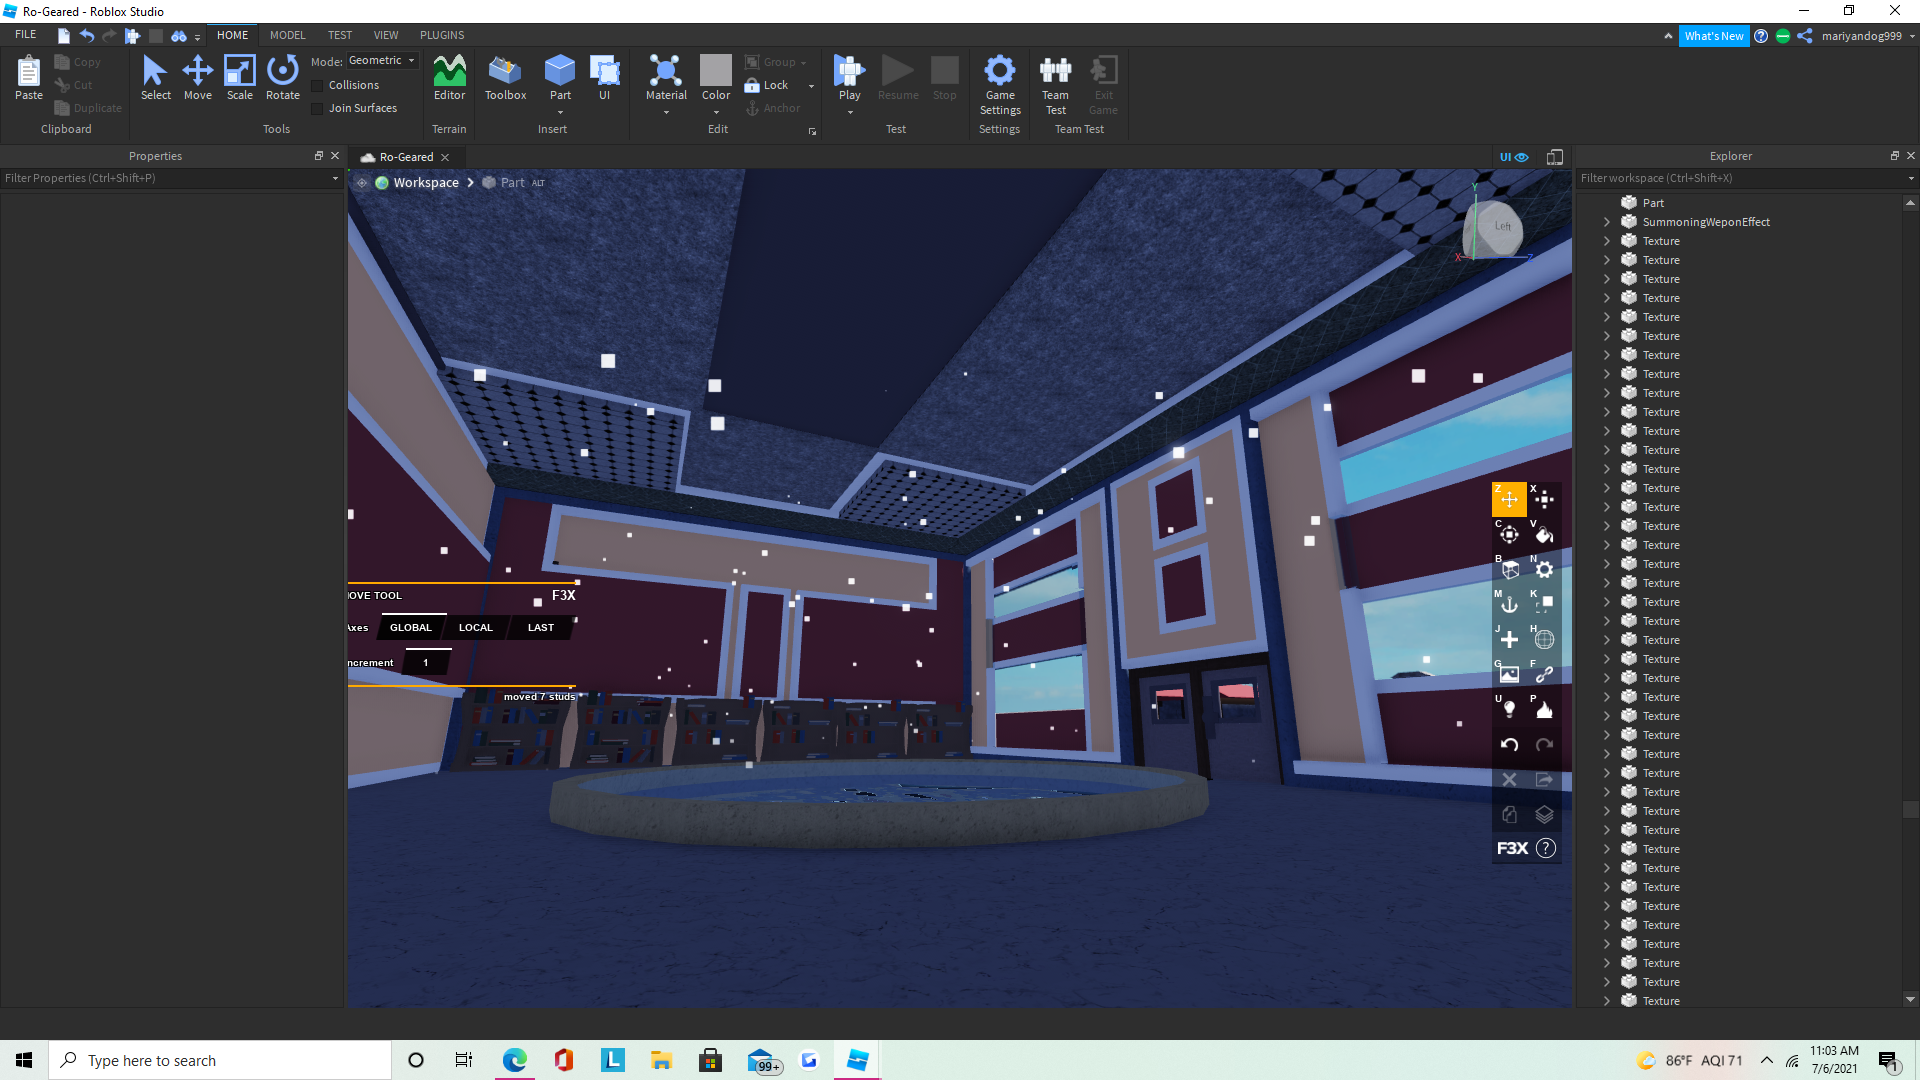Viewport: 1920px width, 1080px height.
Task: Open the Color picker dropdown arrow
Action: (716, 113)
